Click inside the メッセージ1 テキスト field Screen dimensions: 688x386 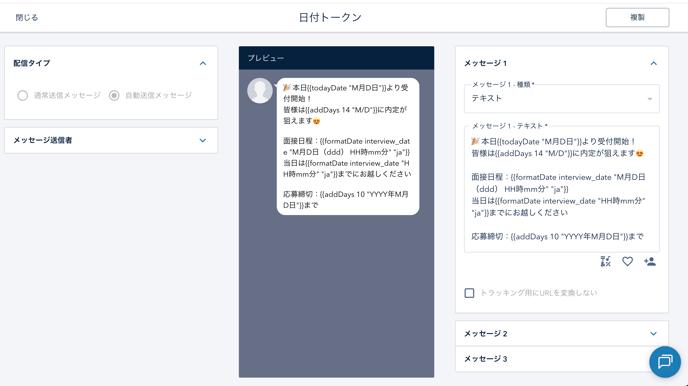coord(562,189)
